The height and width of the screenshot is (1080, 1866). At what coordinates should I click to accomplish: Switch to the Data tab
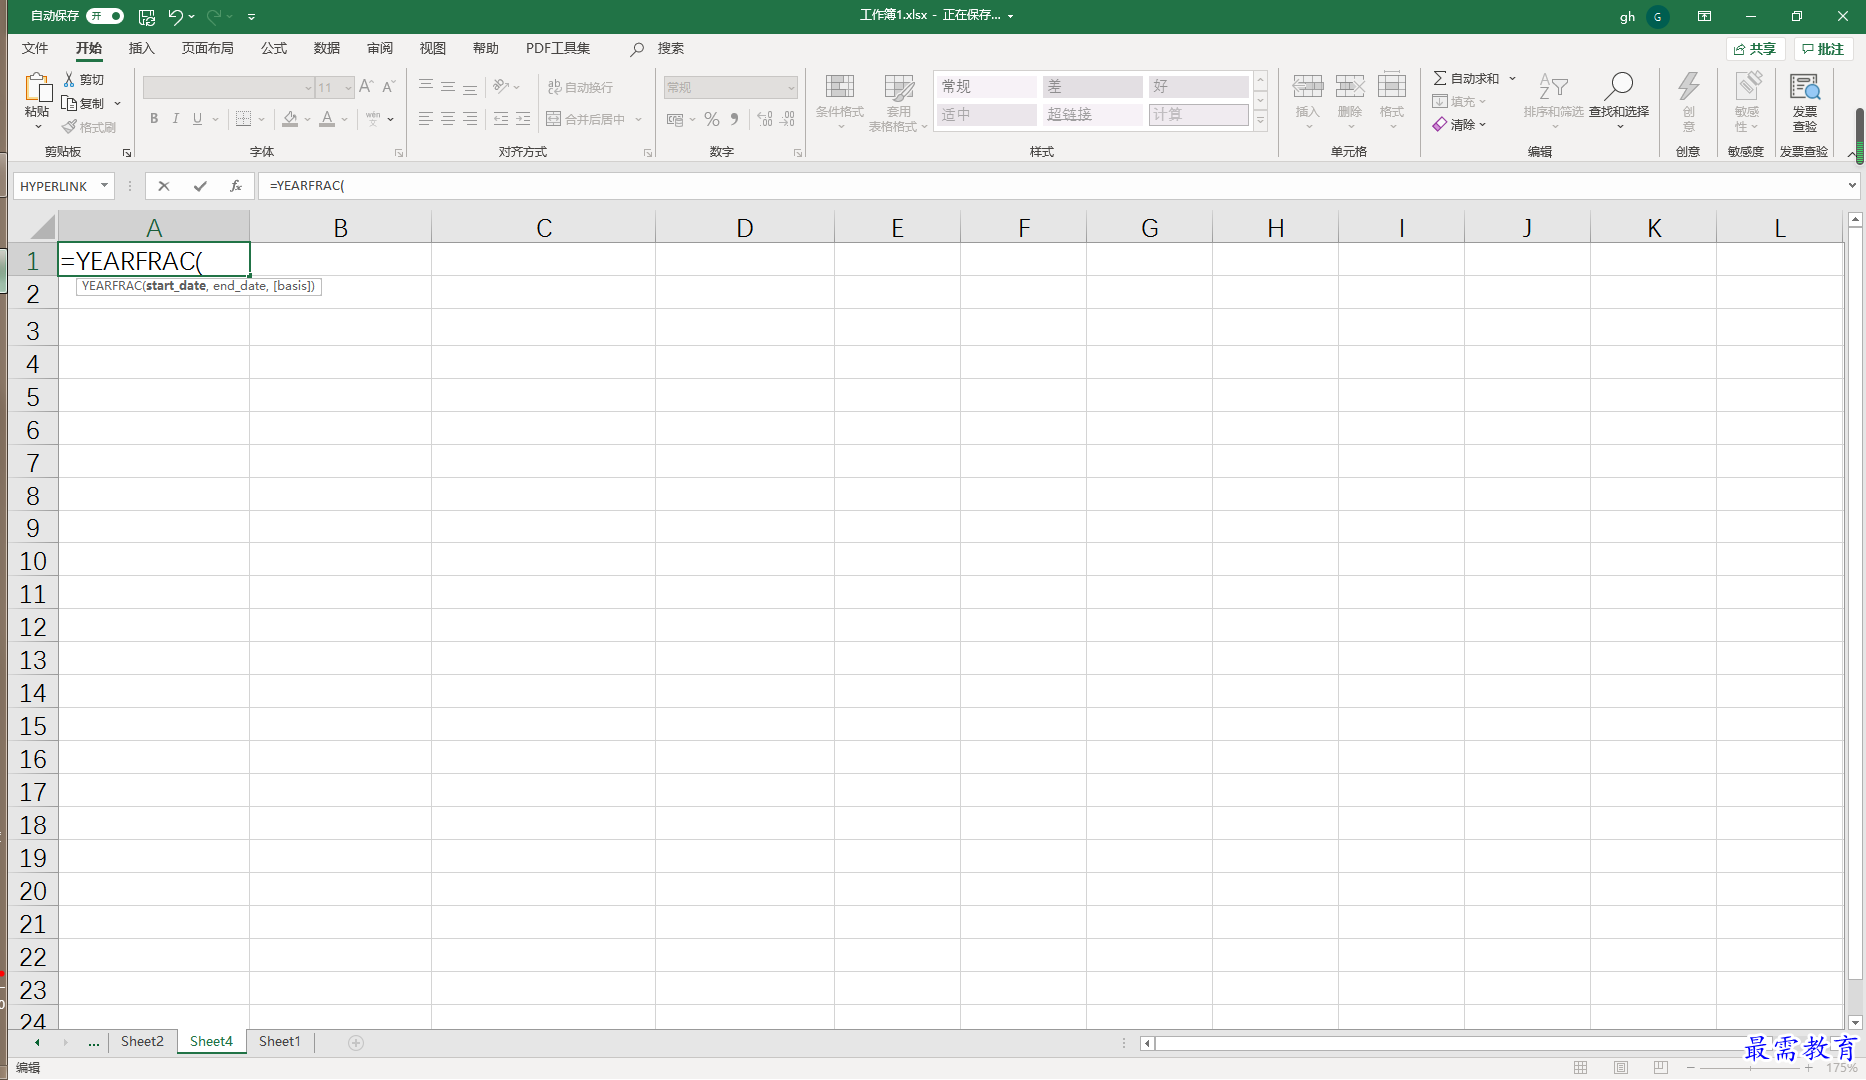[327, 48]
